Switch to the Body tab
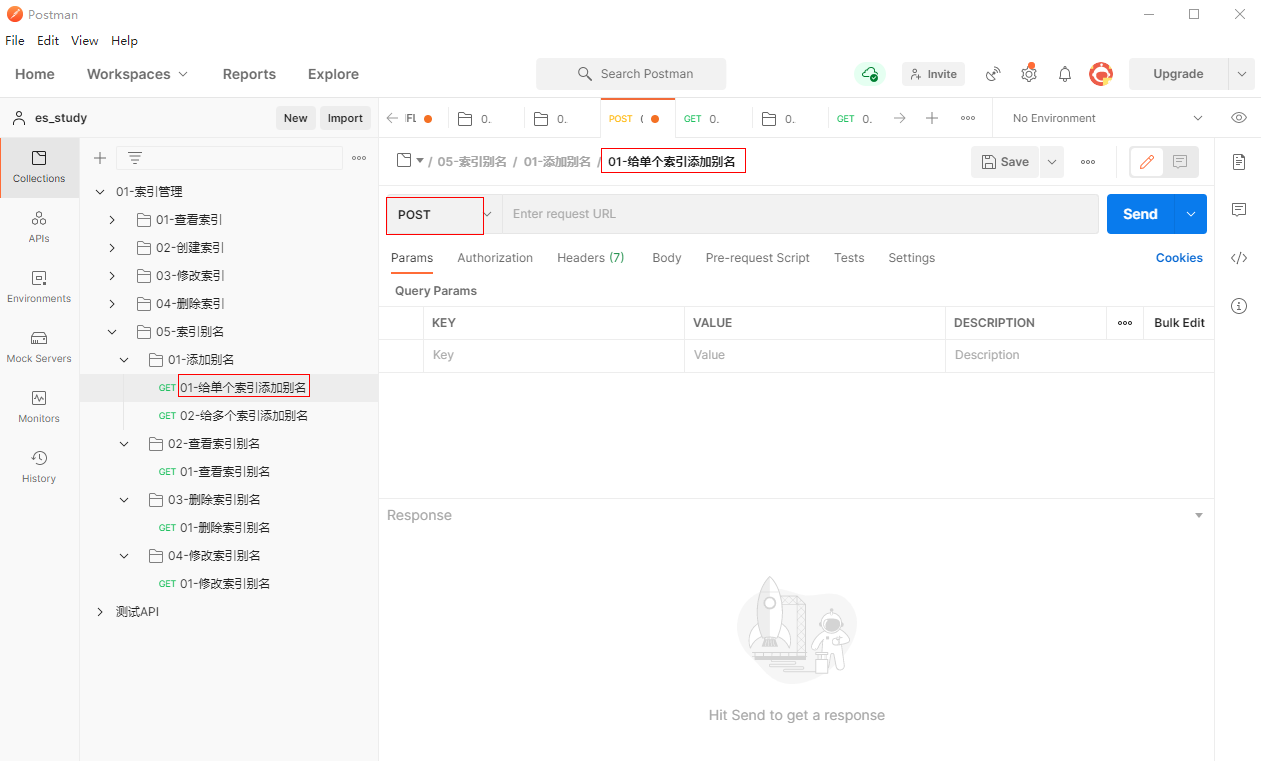The width and height of the screenshot is (1261, 761). 666,258
